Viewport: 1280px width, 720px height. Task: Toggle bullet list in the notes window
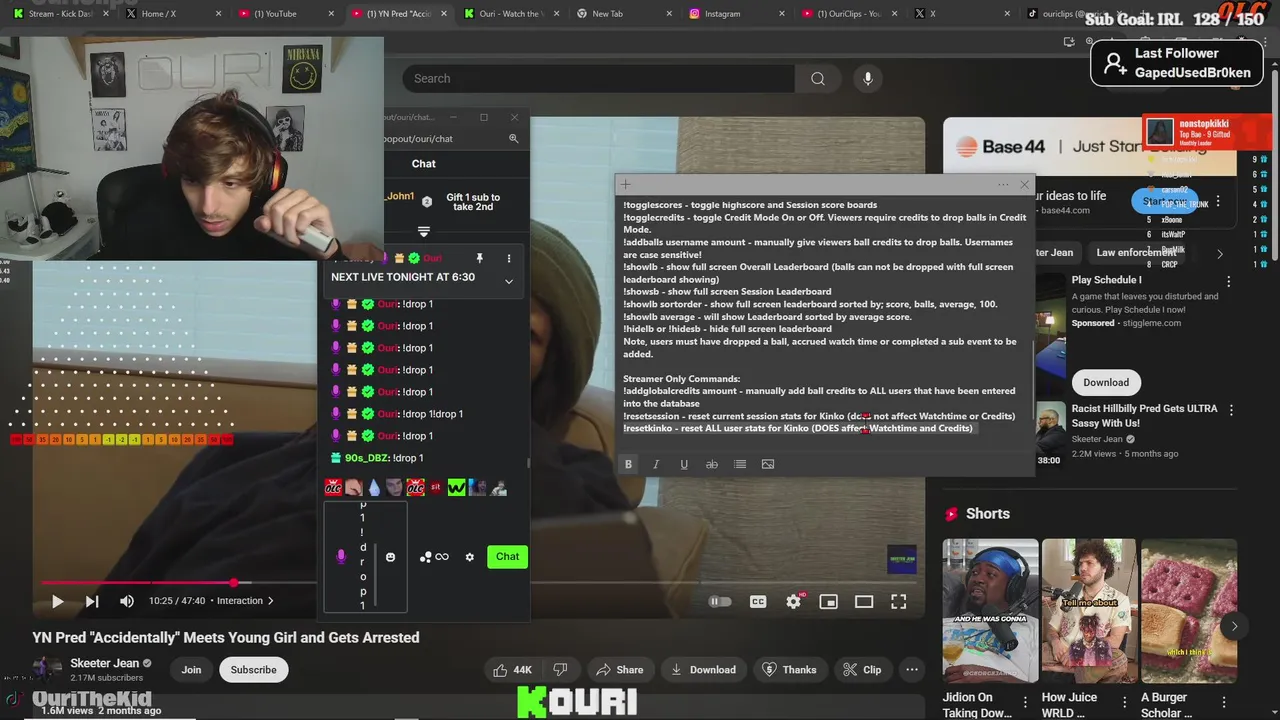click(740, 464)
